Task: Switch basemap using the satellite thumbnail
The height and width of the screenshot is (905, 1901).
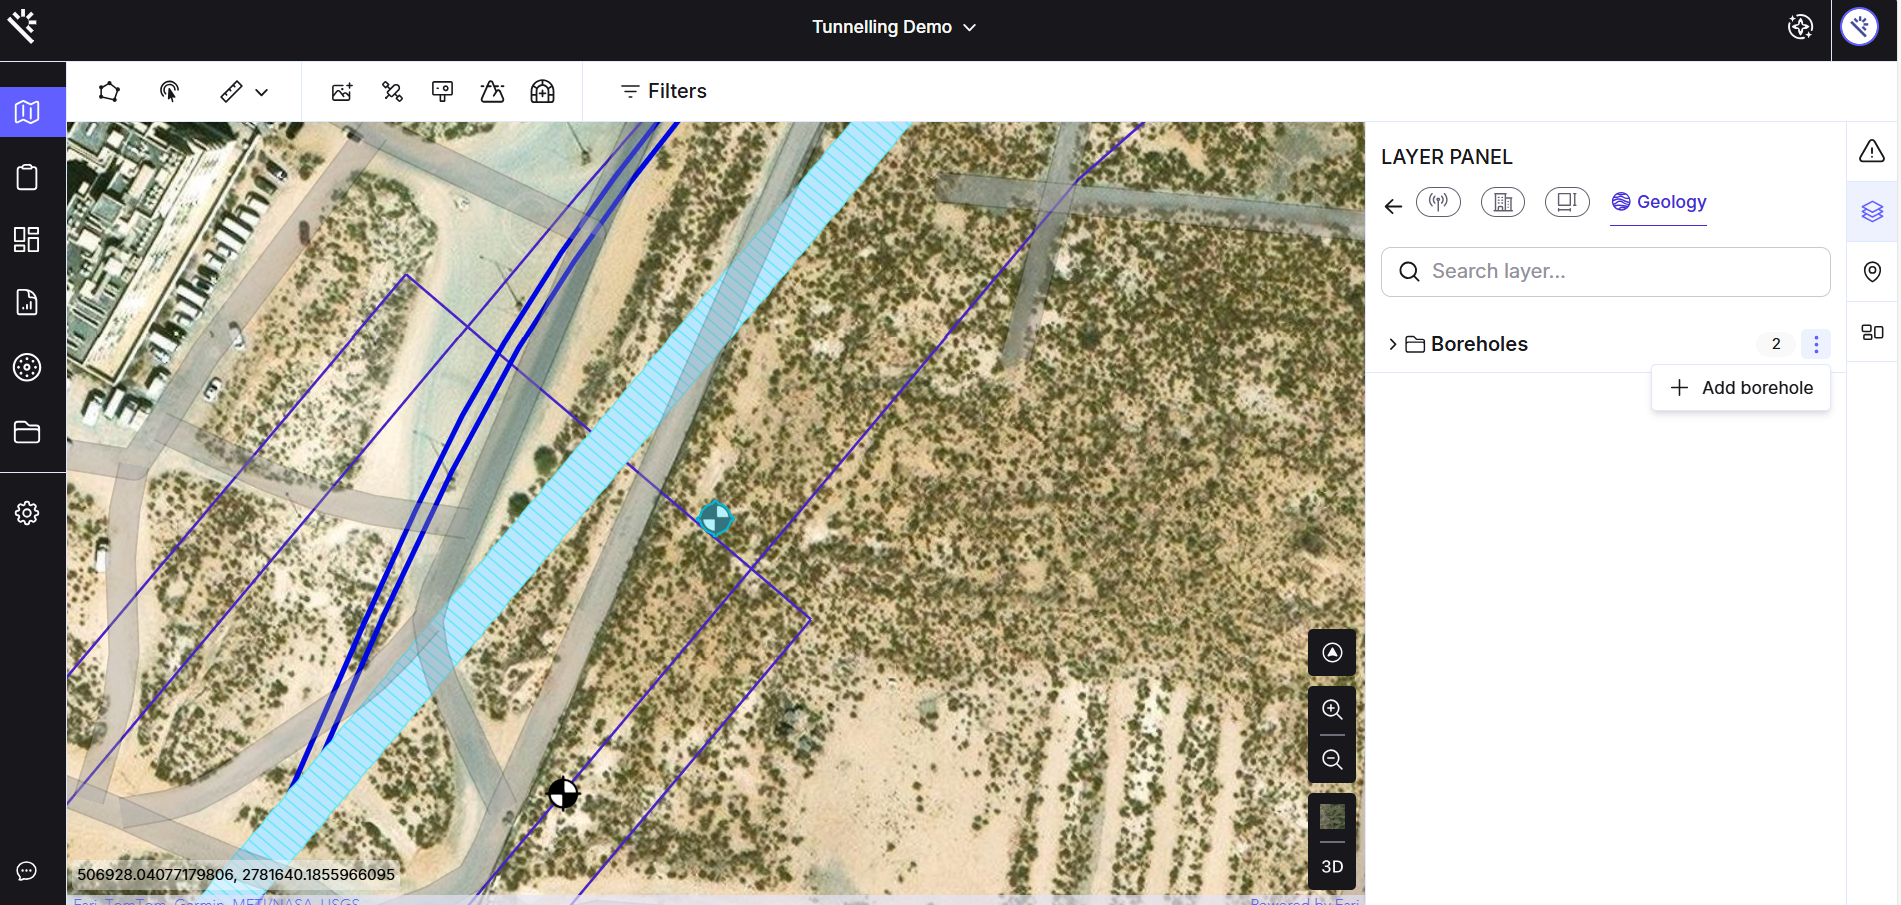Action: 1332,817
